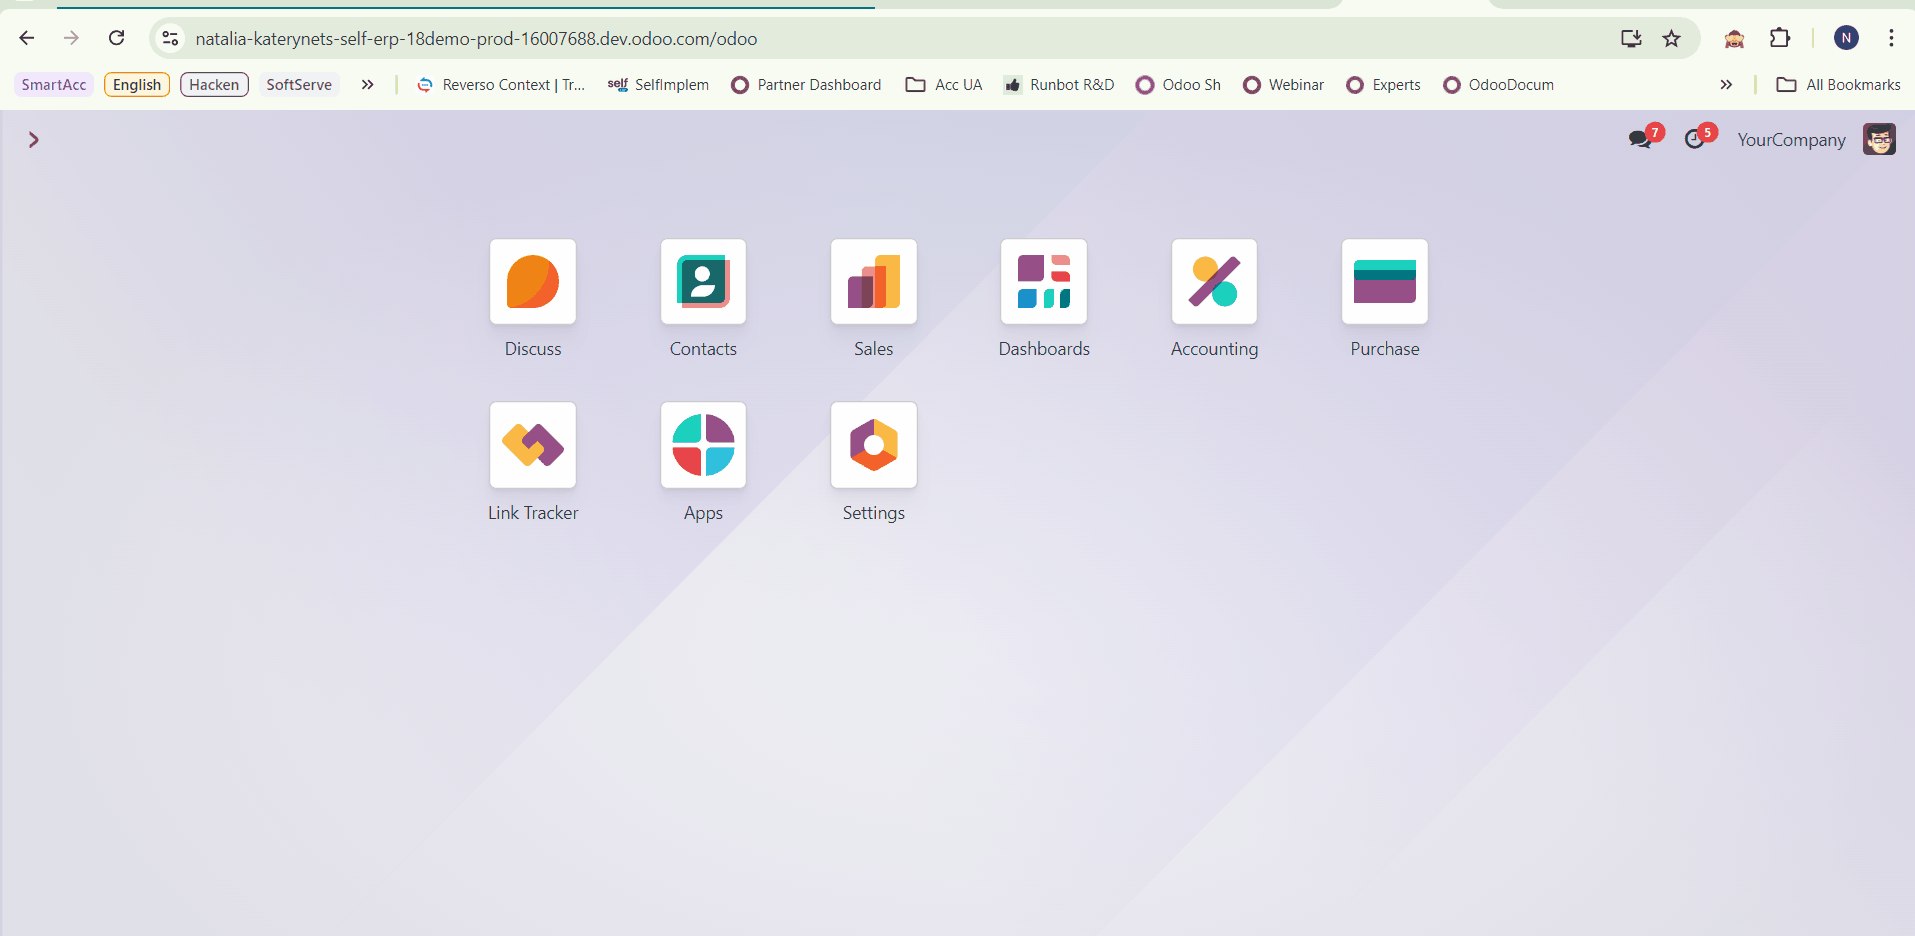Open the Acc UA bookmark folder
This screenshot has width=1915, height=936.
pos(944,85)
